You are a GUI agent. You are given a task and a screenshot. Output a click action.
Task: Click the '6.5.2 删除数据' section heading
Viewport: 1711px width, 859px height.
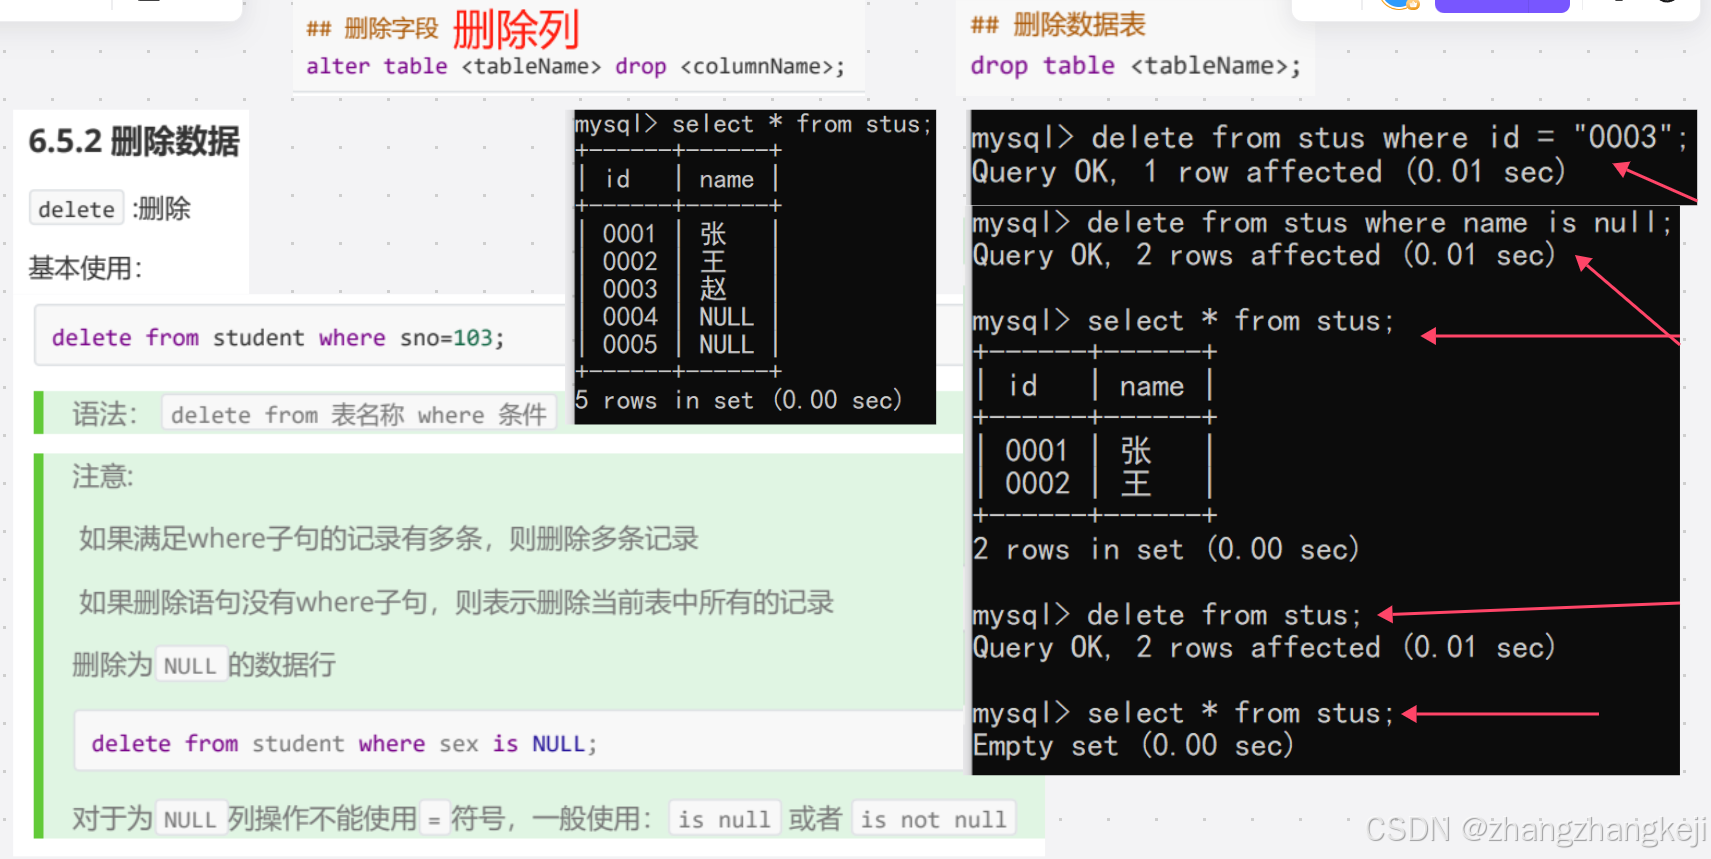tap(134, 142)
